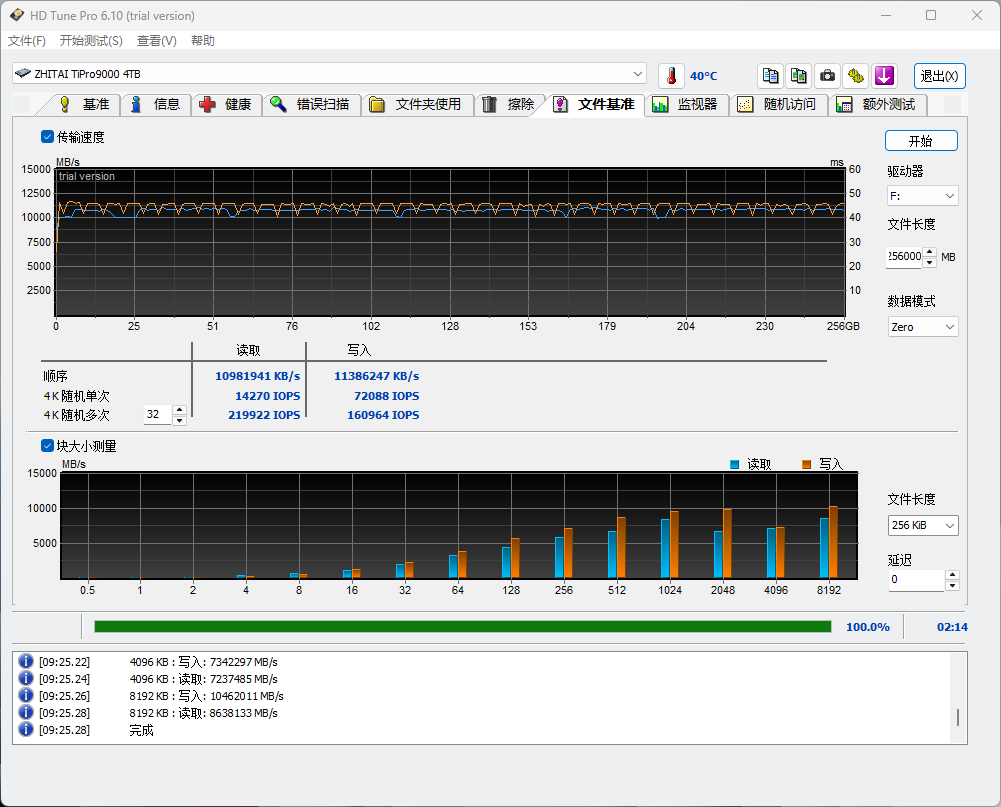Uncheck the 块大小测量 checkbox

tap(48, 446)
